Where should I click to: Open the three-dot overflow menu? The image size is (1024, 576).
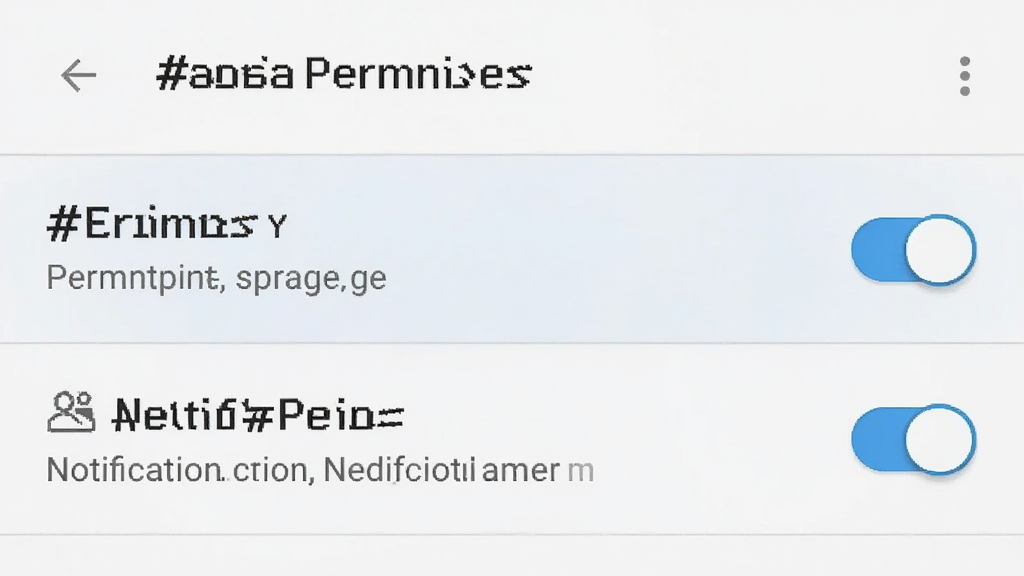pos(965,76)
